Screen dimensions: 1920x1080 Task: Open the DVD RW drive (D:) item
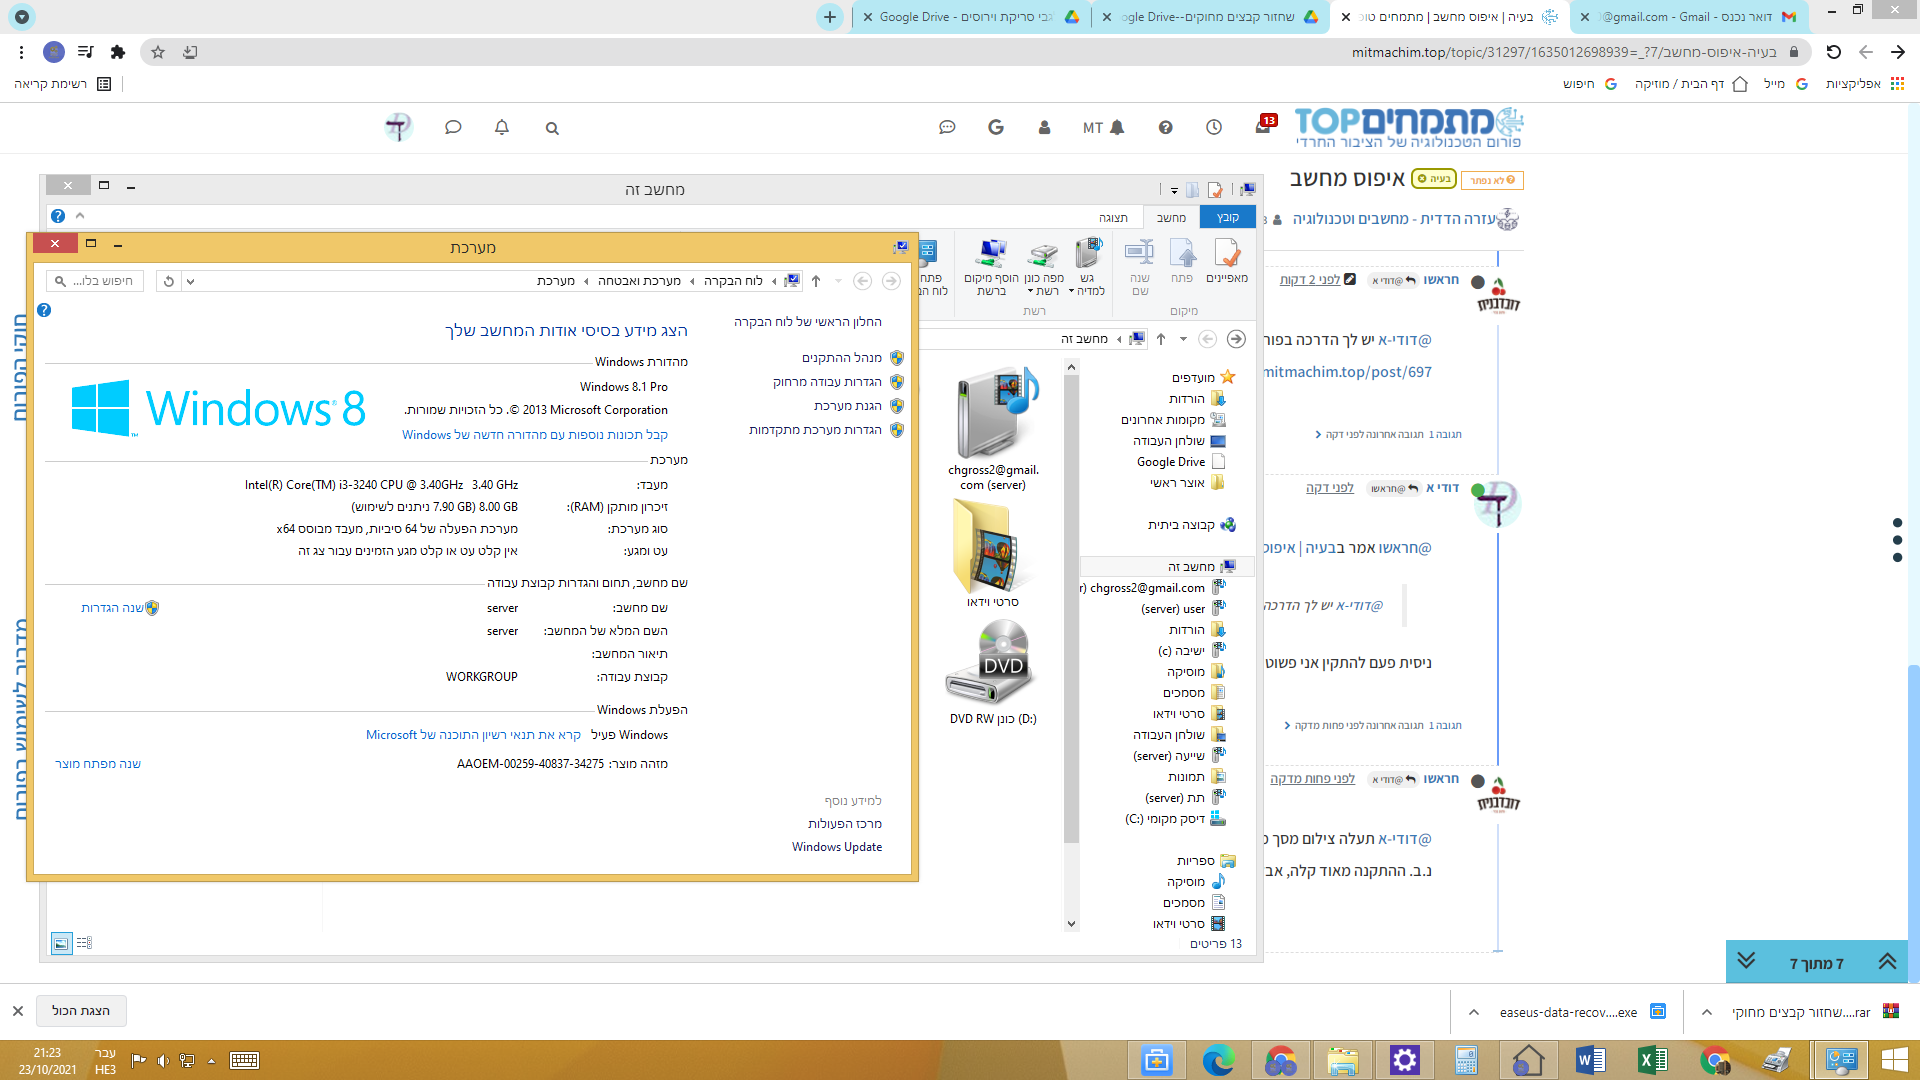coord(993,672)
